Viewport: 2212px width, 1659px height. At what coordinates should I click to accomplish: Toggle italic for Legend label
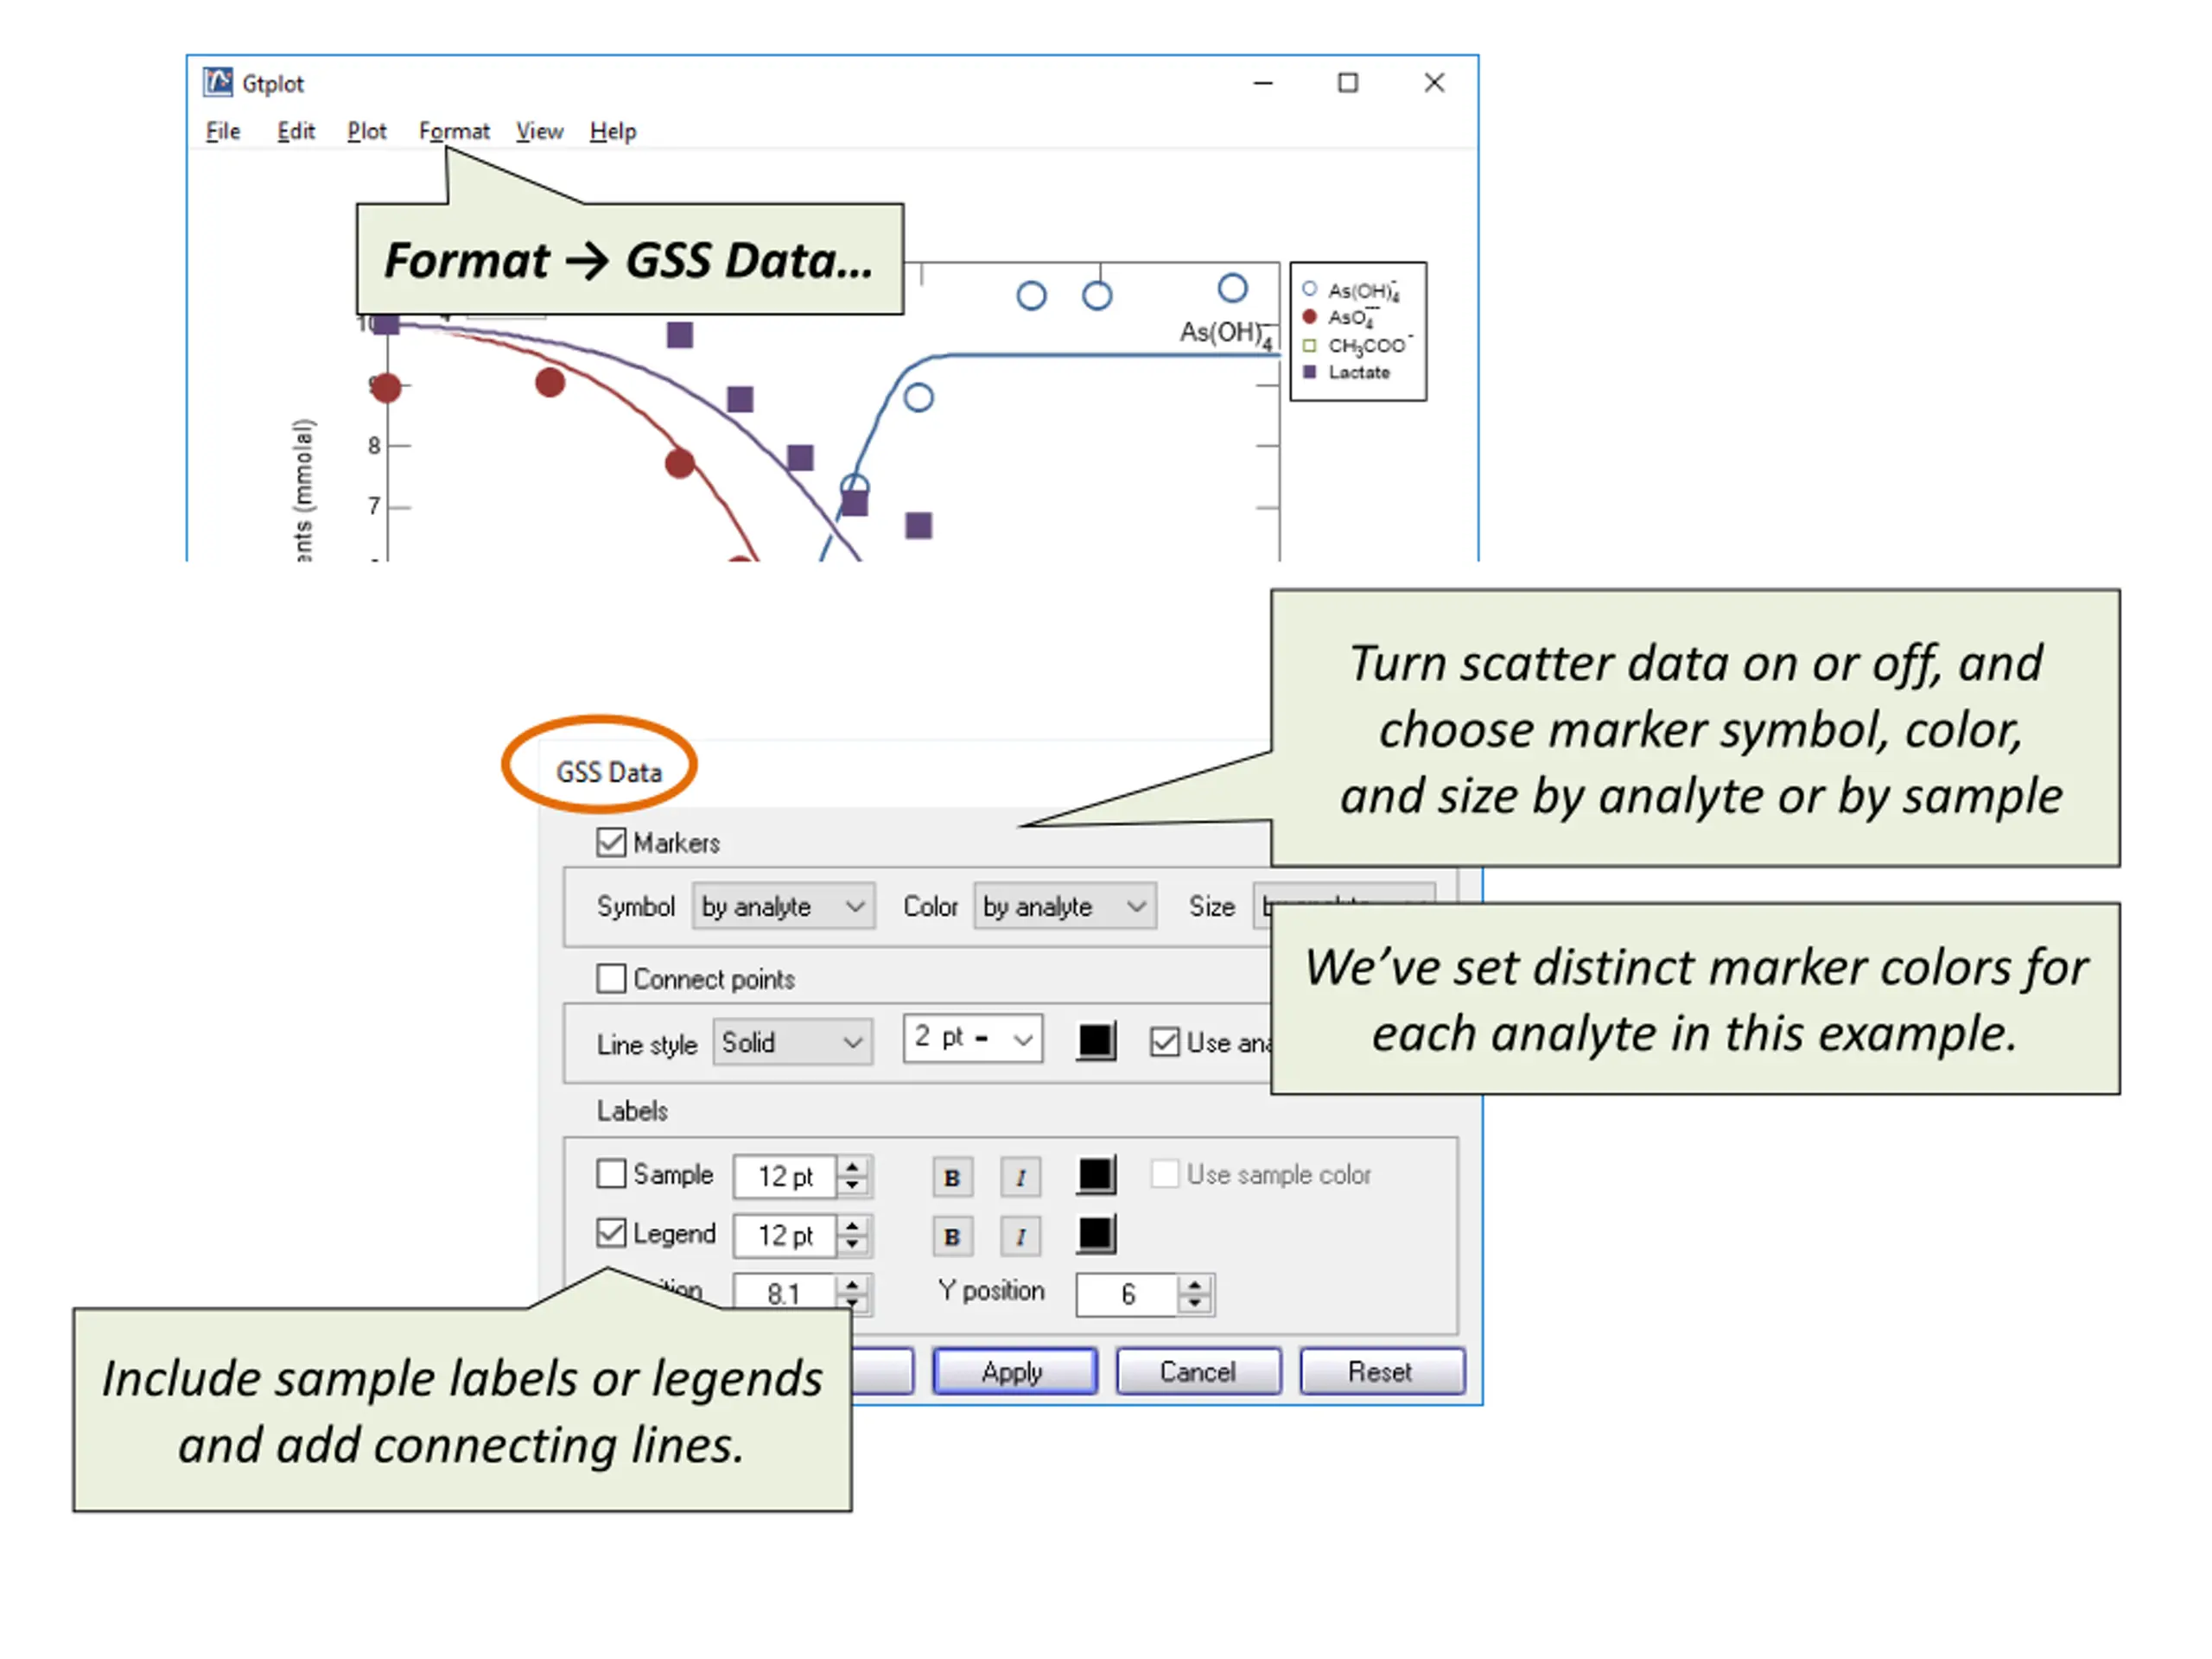(x=1020, y=1236)
